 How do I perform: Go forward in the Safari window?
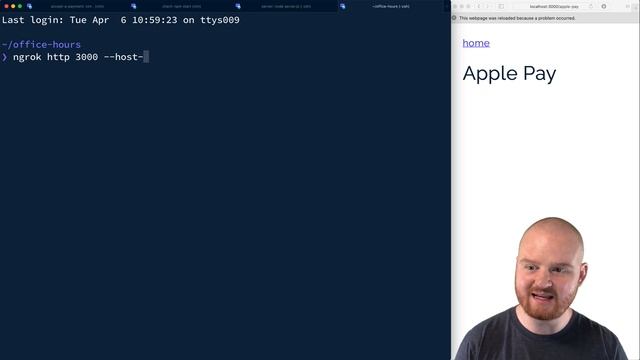point(487,7)
